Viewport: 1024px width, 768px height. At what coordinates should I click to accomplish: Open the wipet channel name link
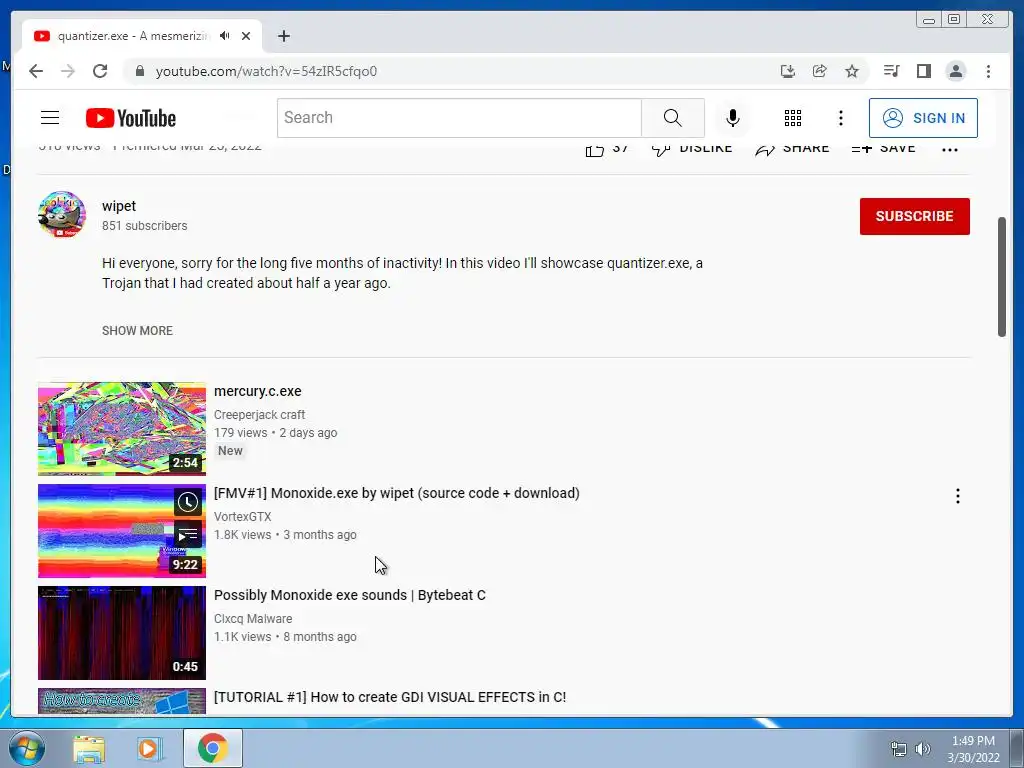[119, 206]
